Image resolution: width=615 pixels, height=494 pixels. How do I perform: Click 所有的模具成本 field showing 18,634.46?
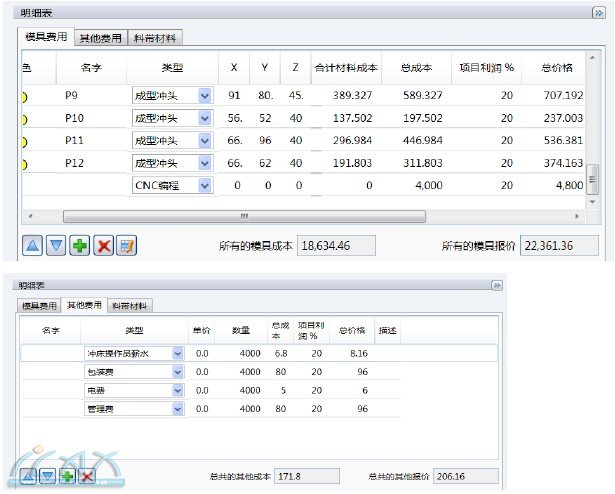pos(336,246)
